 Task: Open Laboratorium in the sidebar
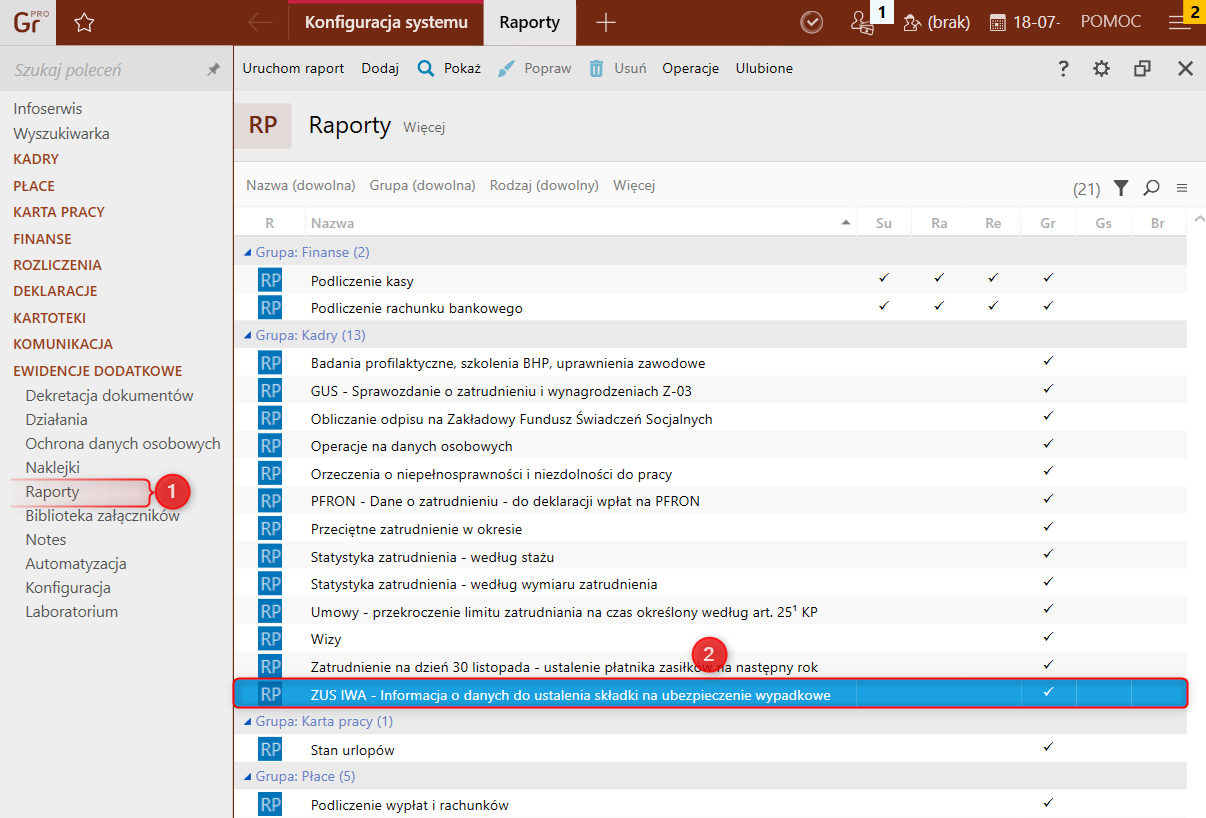coord(72,611)
